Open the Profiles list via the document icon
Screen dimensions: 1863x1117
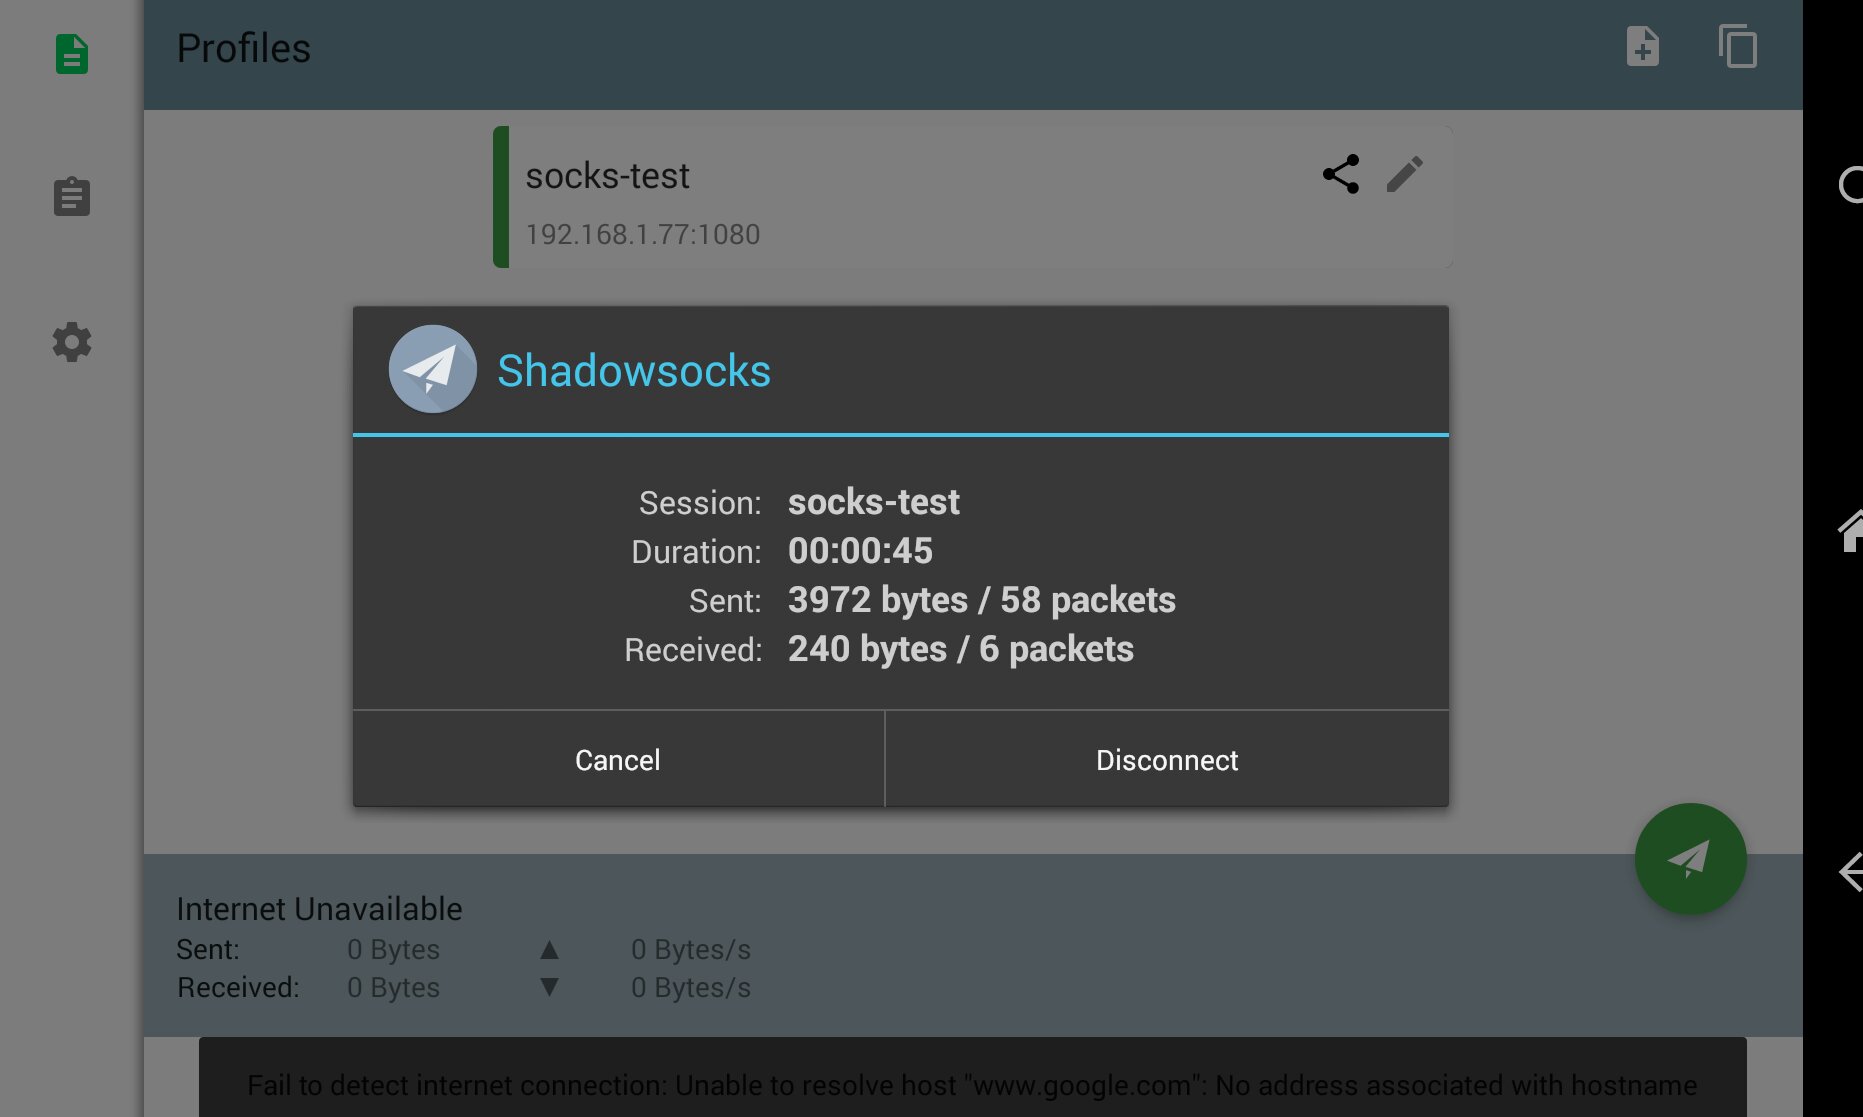point(70,54)
